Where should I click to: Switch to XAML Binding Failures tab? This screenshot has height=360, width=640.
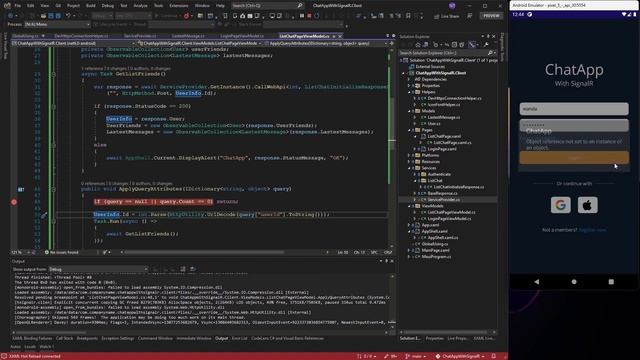[x=32, y=338]
